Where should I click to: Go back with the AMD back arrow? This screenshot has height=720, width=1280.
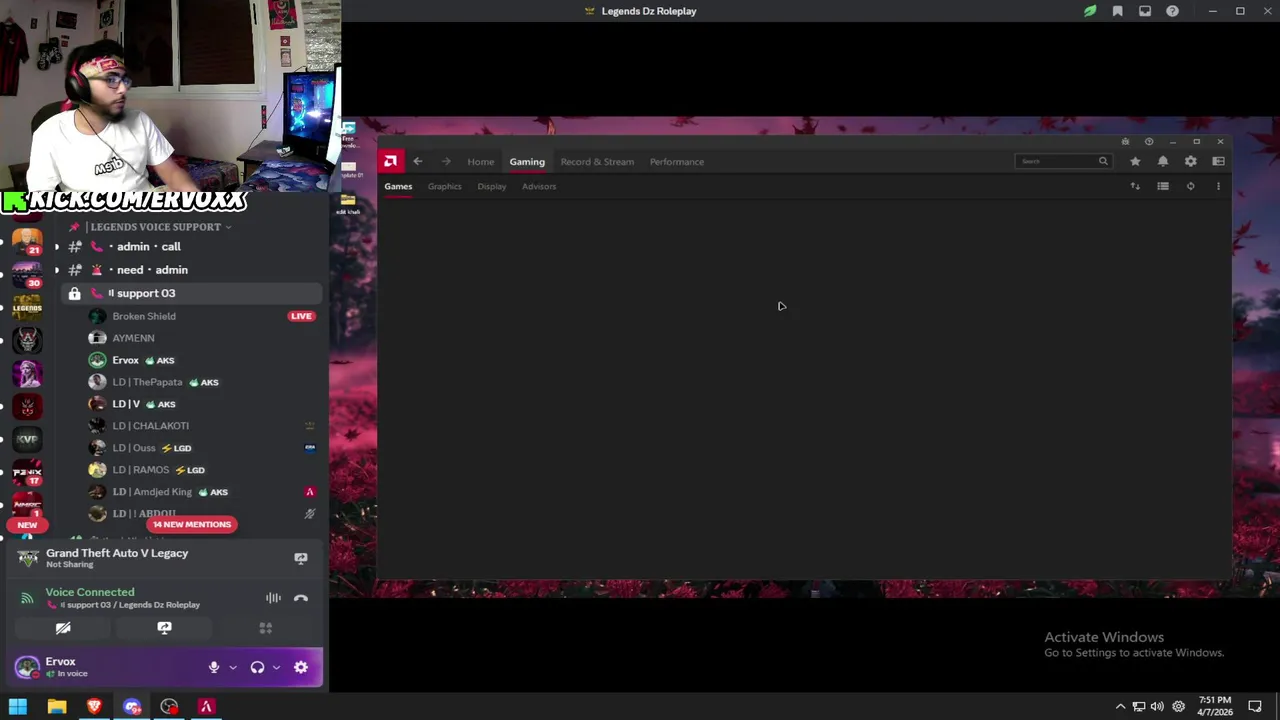(418, 161)
